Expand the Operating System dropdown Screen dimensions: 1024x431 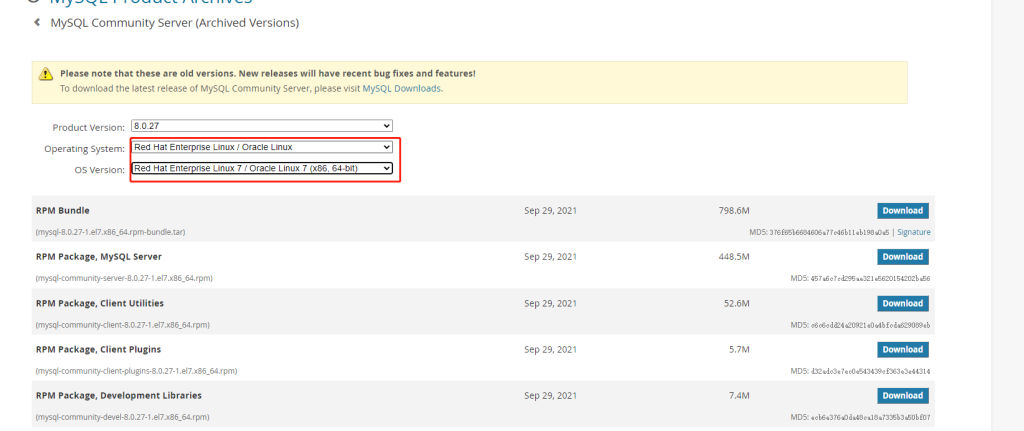[261, 147]
